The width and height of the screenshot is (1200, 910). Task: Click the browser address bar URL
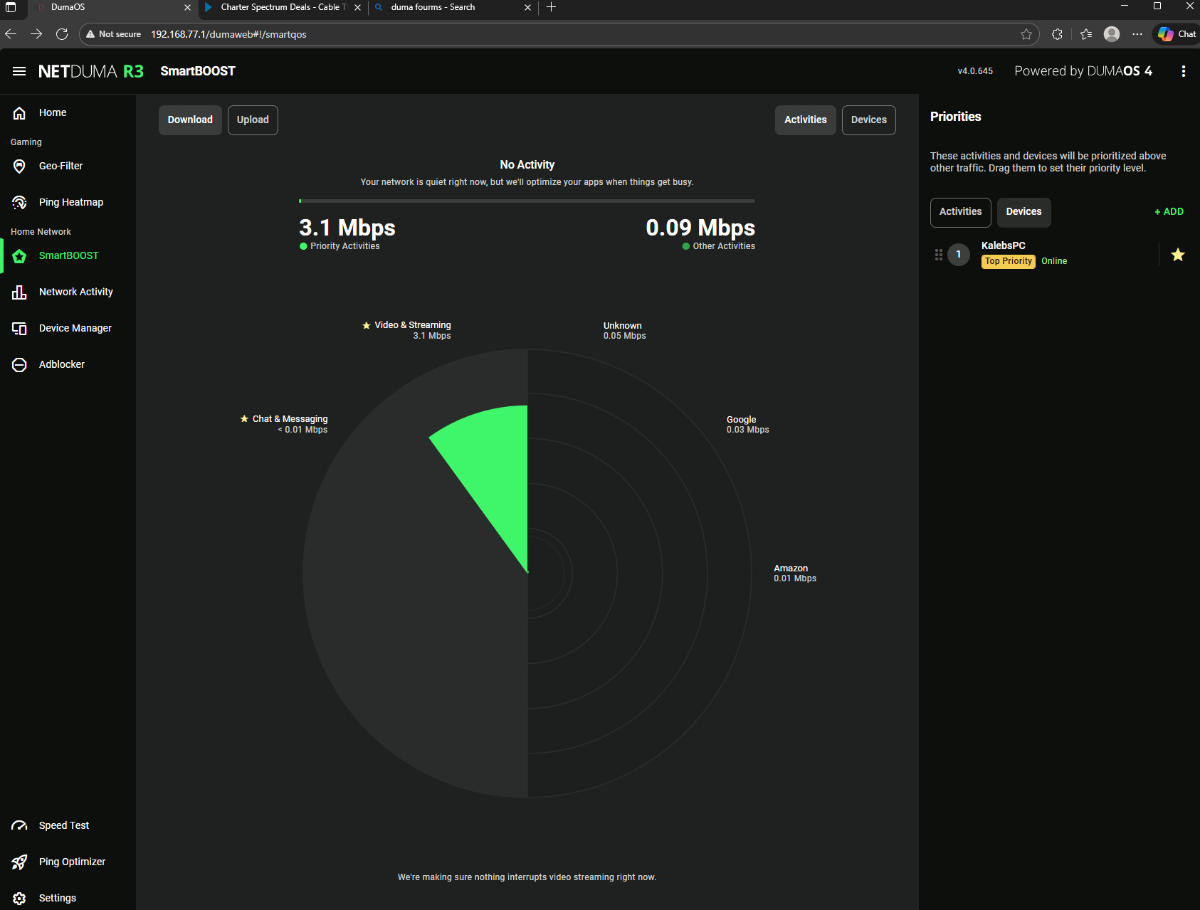tap(228, 34)
